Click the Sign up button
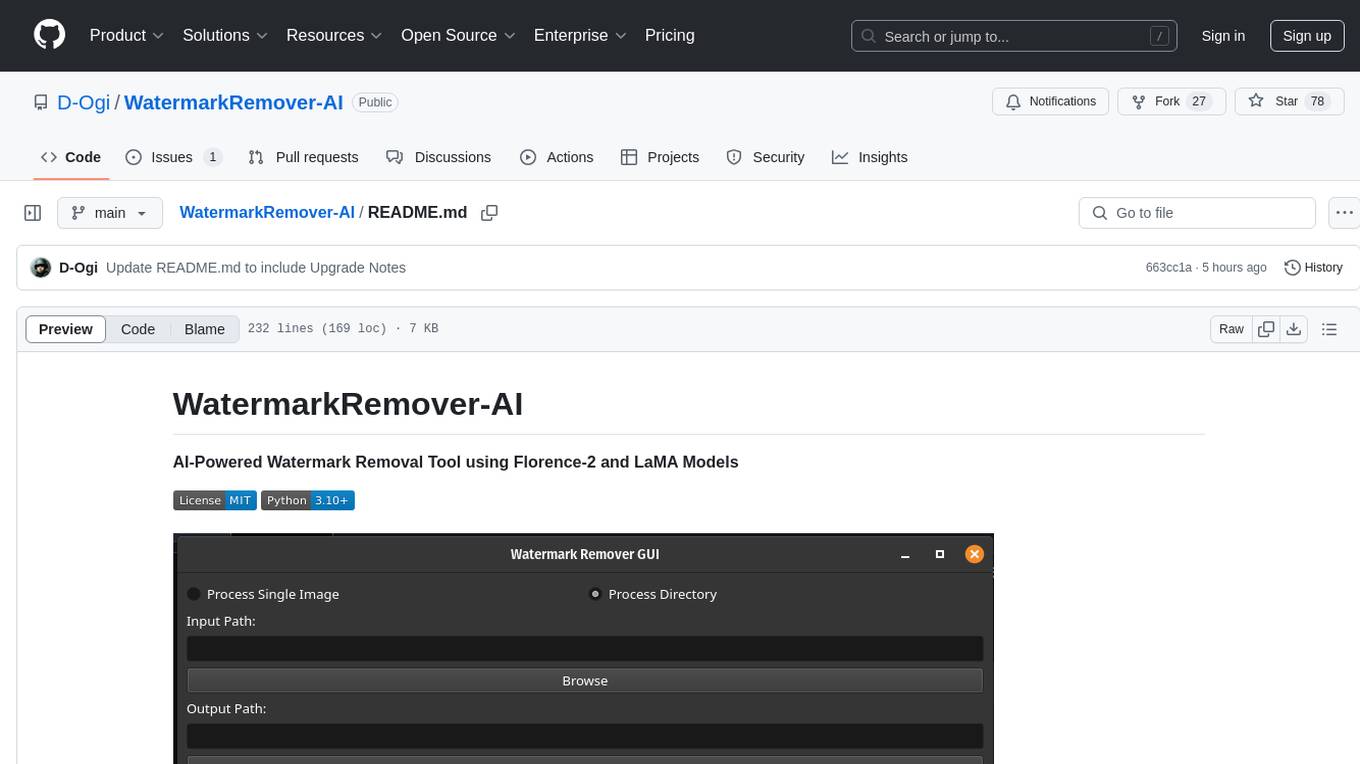The height and width of the screenshot is (764, 1360). (1307, 36)
